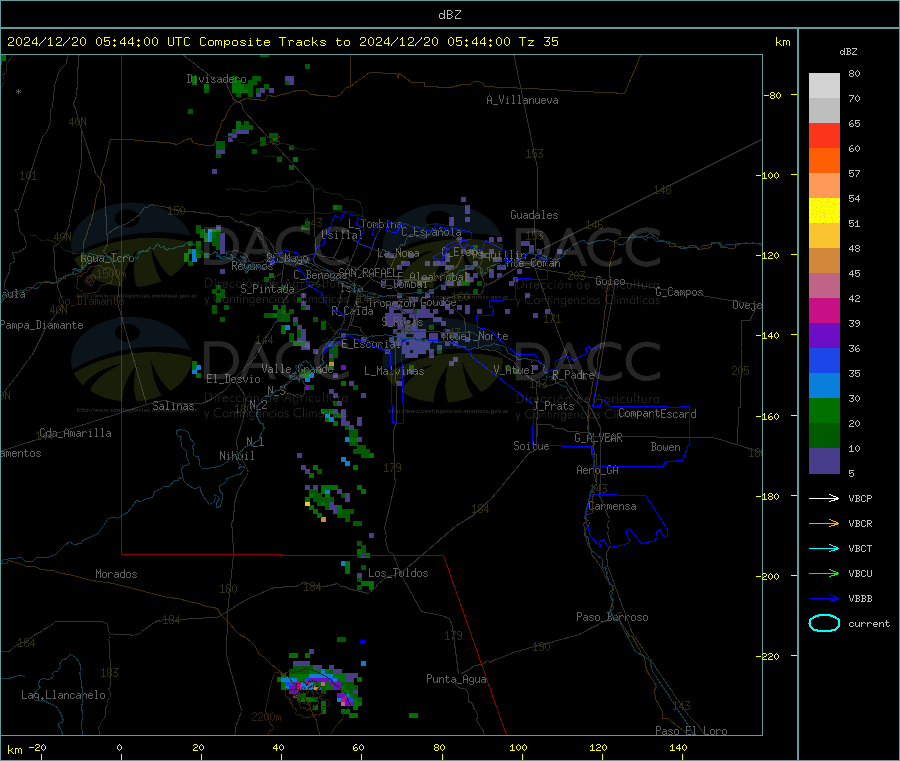Pick the light gray 70-80 dBZ swatch
This screenshot has height=761, width=900.
824,86
